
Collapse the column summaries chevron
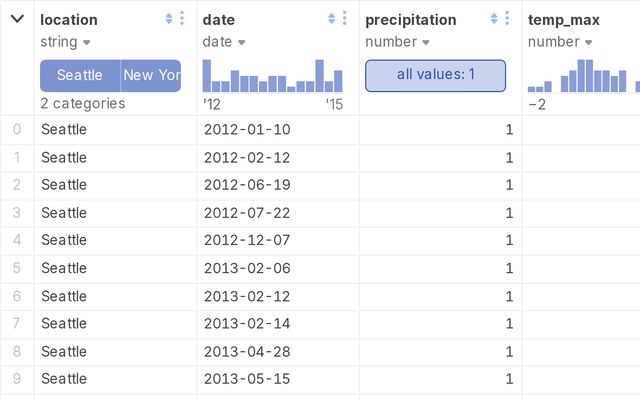(x=17, y=18)
